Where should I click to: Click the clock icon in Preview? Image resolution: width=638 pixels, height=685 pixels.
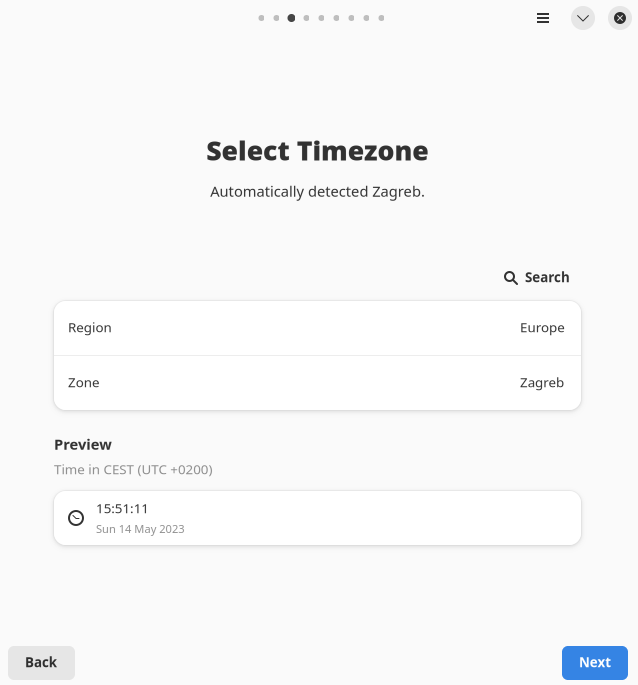point(76,518)
